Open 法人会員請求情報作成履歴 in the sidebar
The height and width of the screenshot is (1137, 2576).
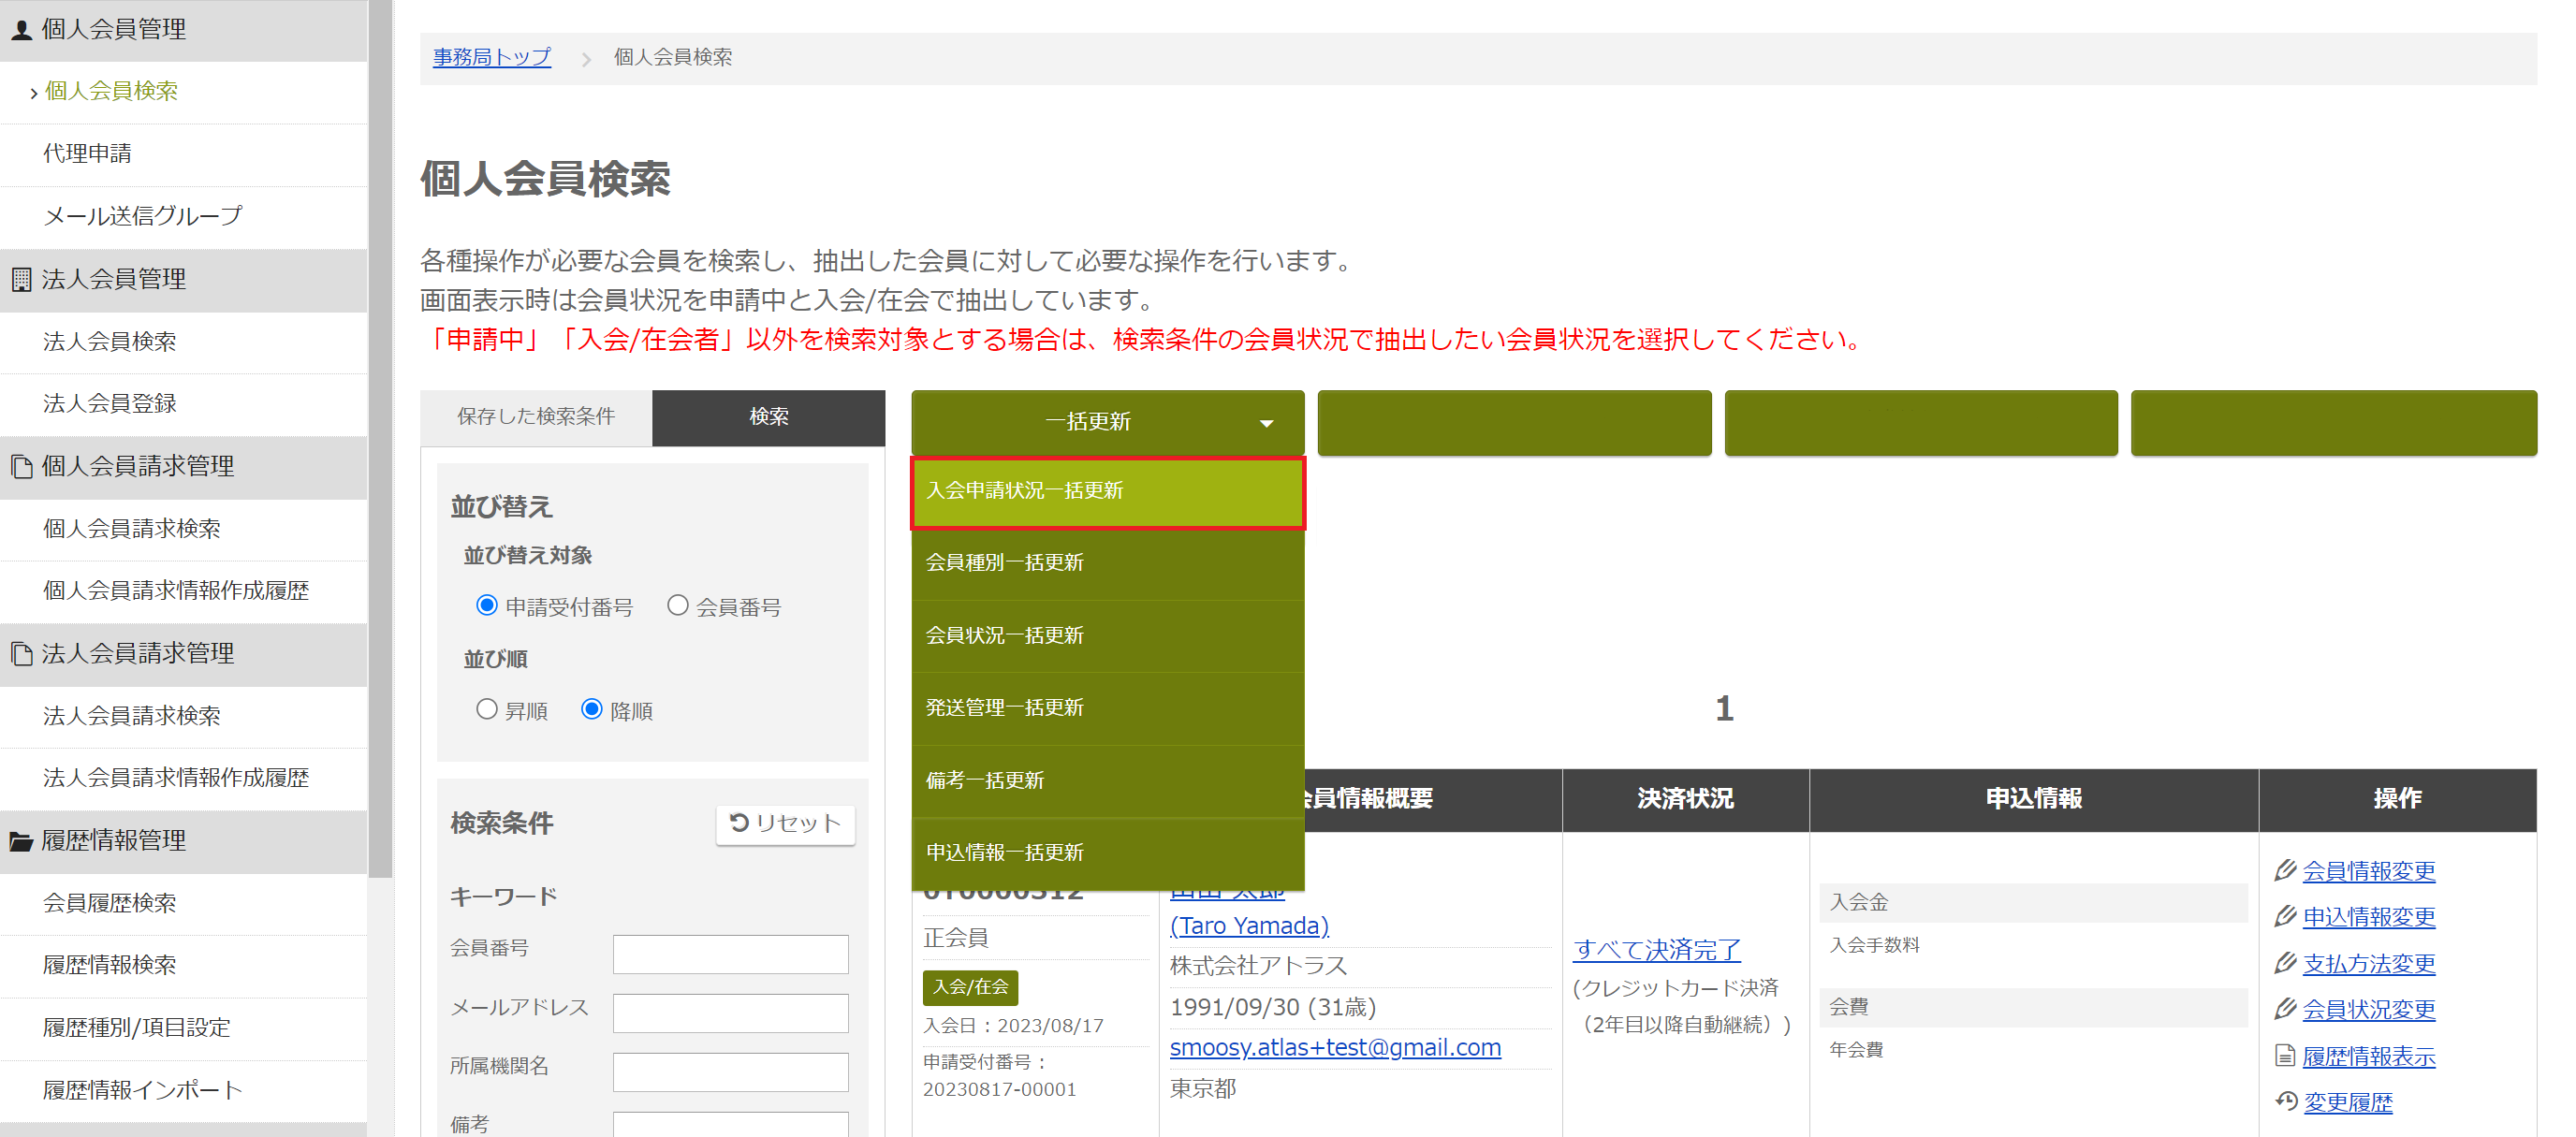coord(176,778)
